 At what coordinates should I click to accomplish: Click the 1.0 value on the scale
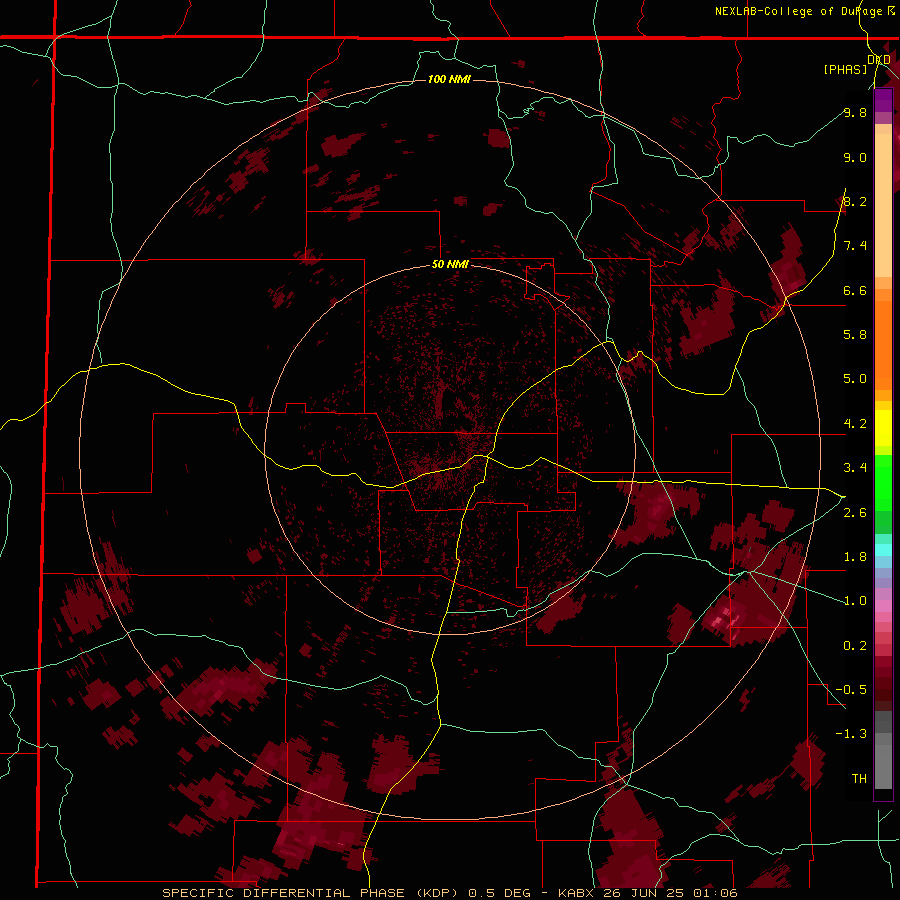(x=855, y=601)
